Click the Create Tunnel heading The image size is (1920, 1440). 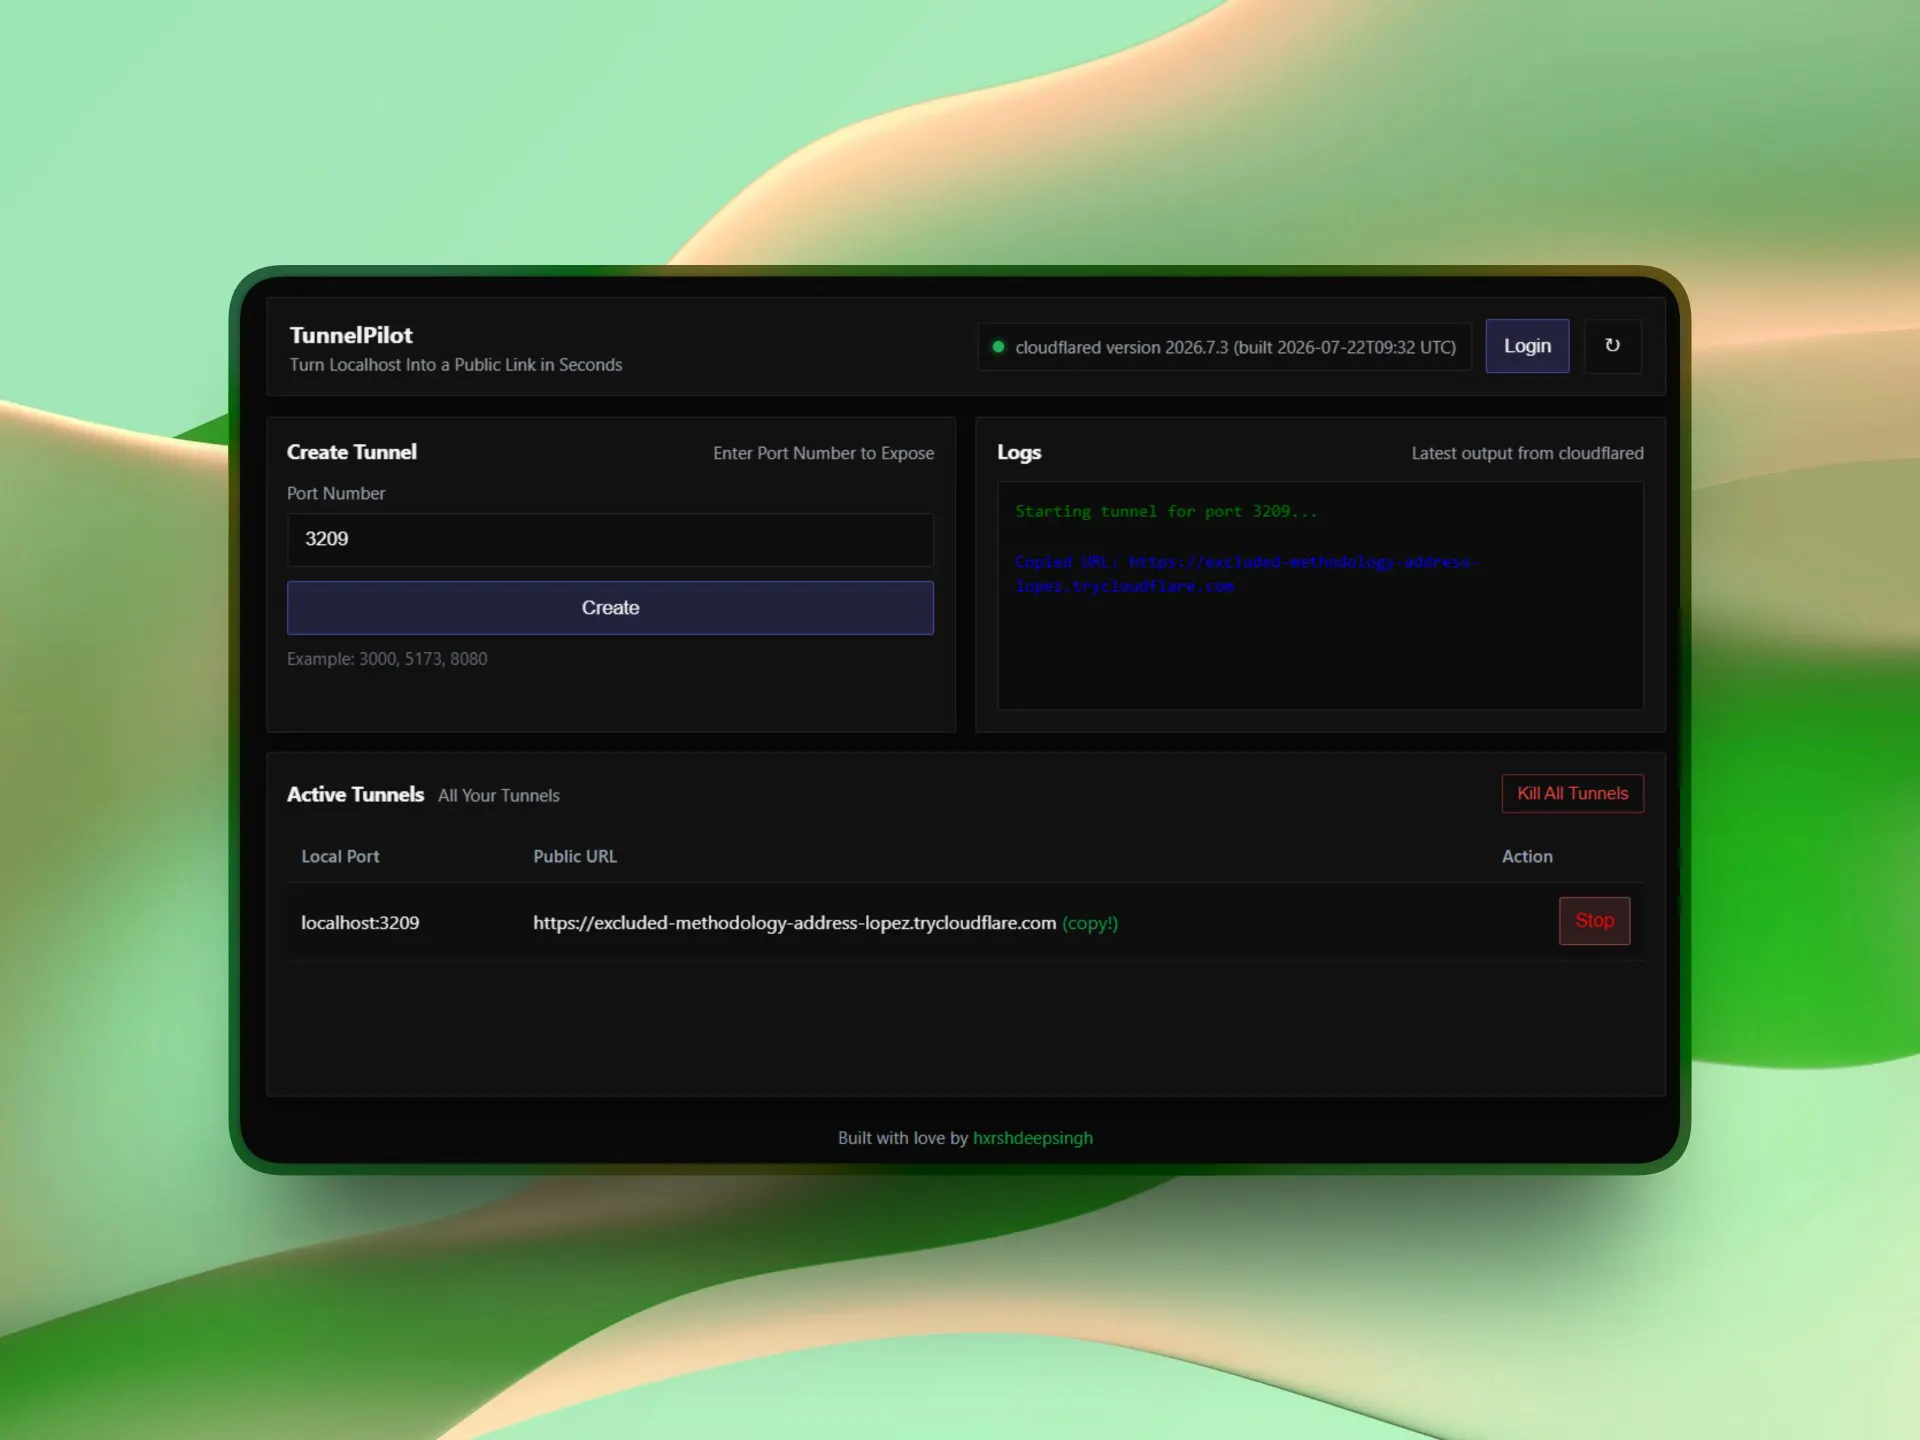pyautogui.click(x=352, y=452)
